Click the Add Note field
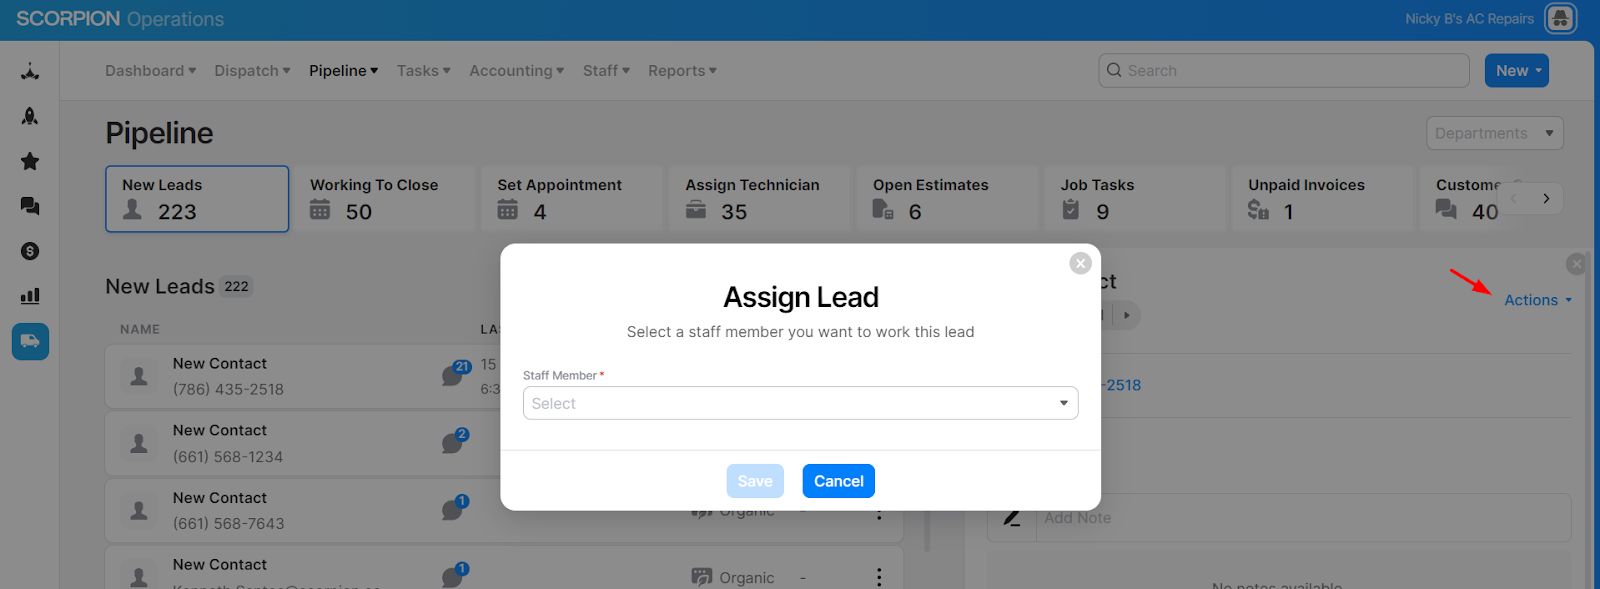 tap(1303, 518)
